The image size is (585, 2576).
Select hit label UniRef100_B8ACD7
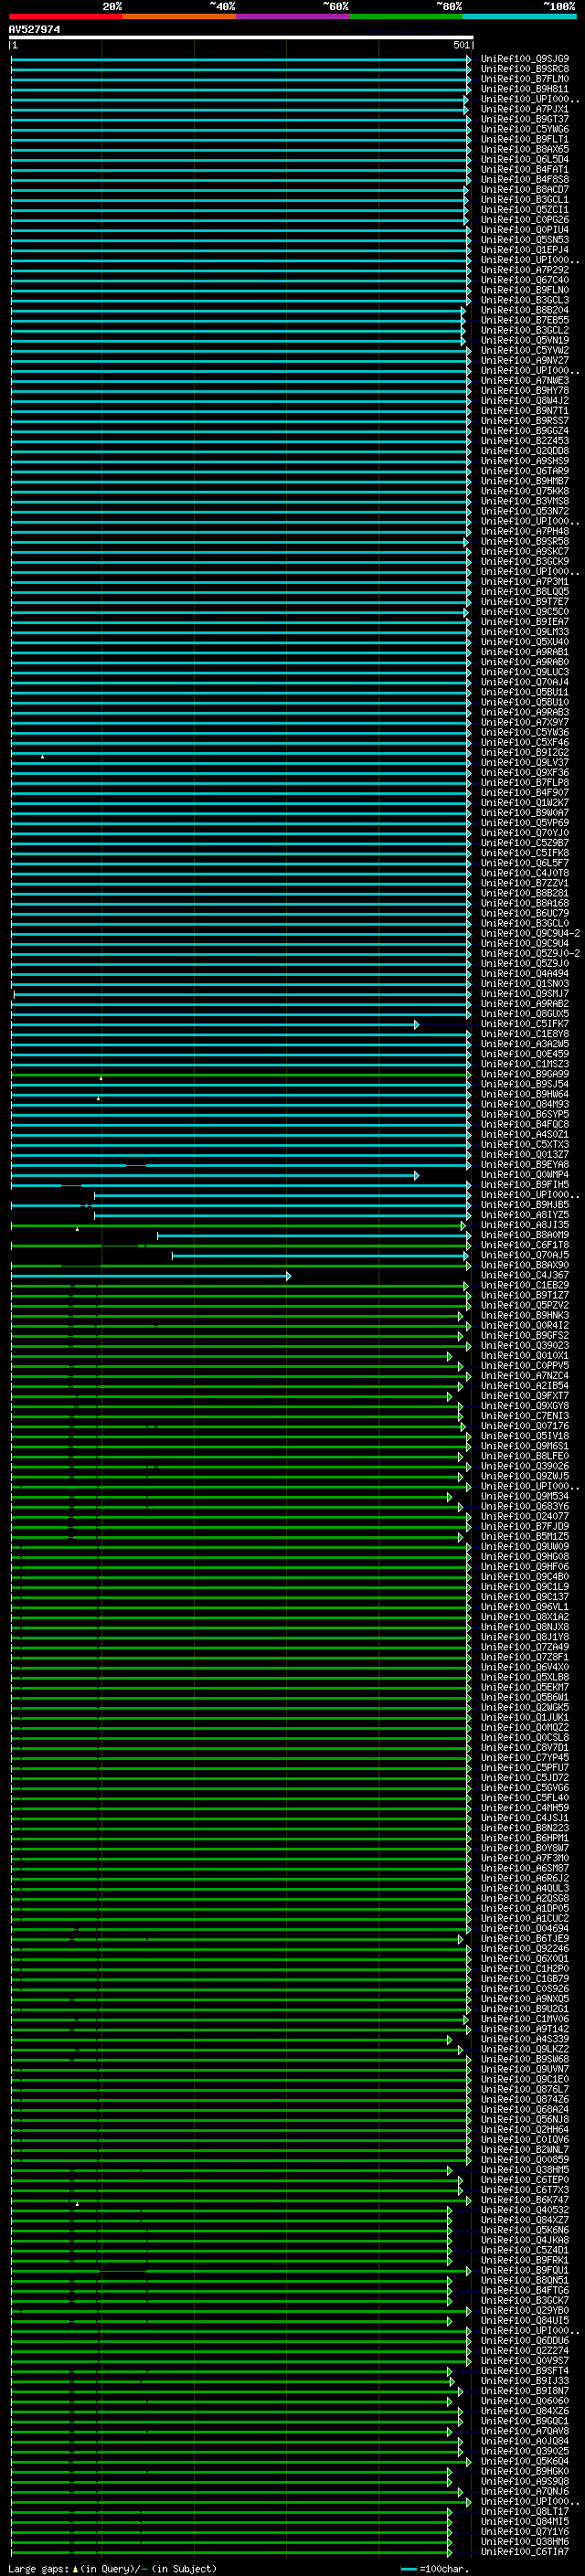525,189
